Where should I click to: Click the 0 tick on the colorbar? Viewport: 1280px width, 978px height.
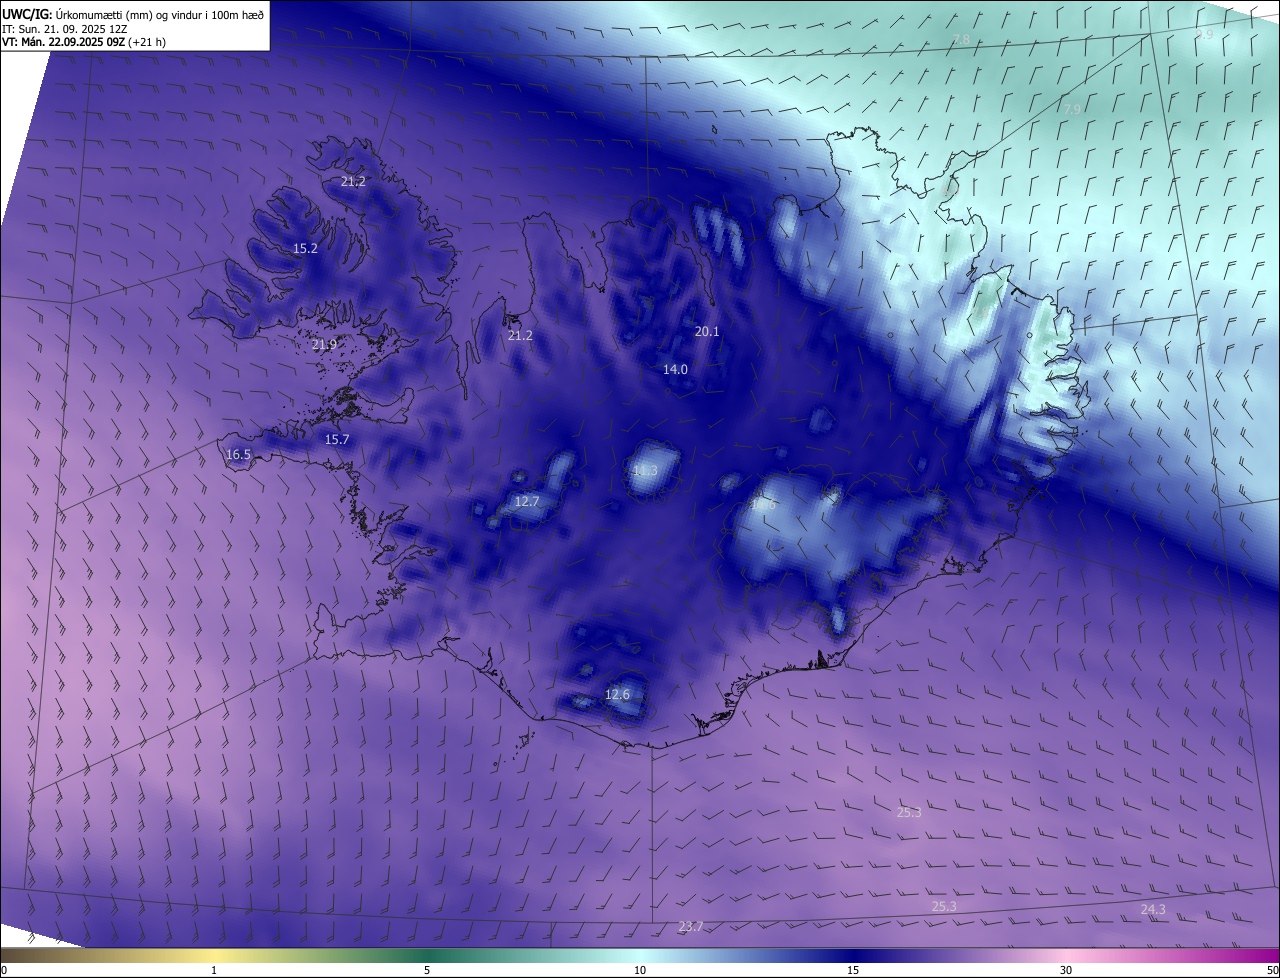coord(4,970)
